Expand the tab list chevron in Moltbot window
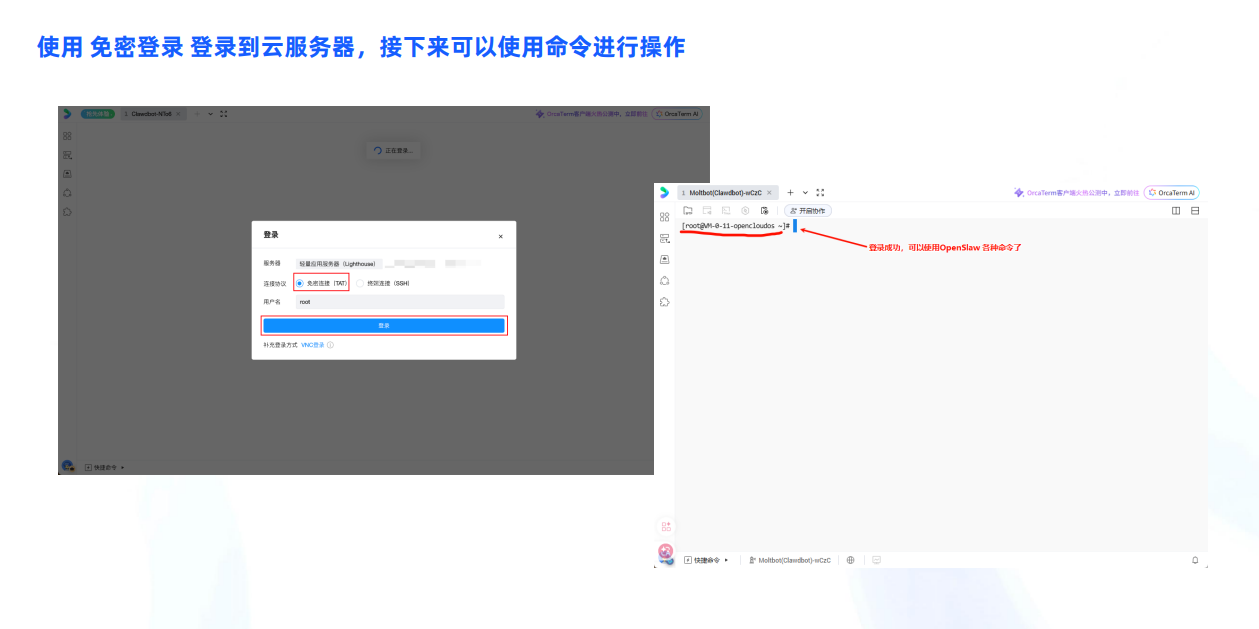1259x629 pixels. (x=805, y=192)
